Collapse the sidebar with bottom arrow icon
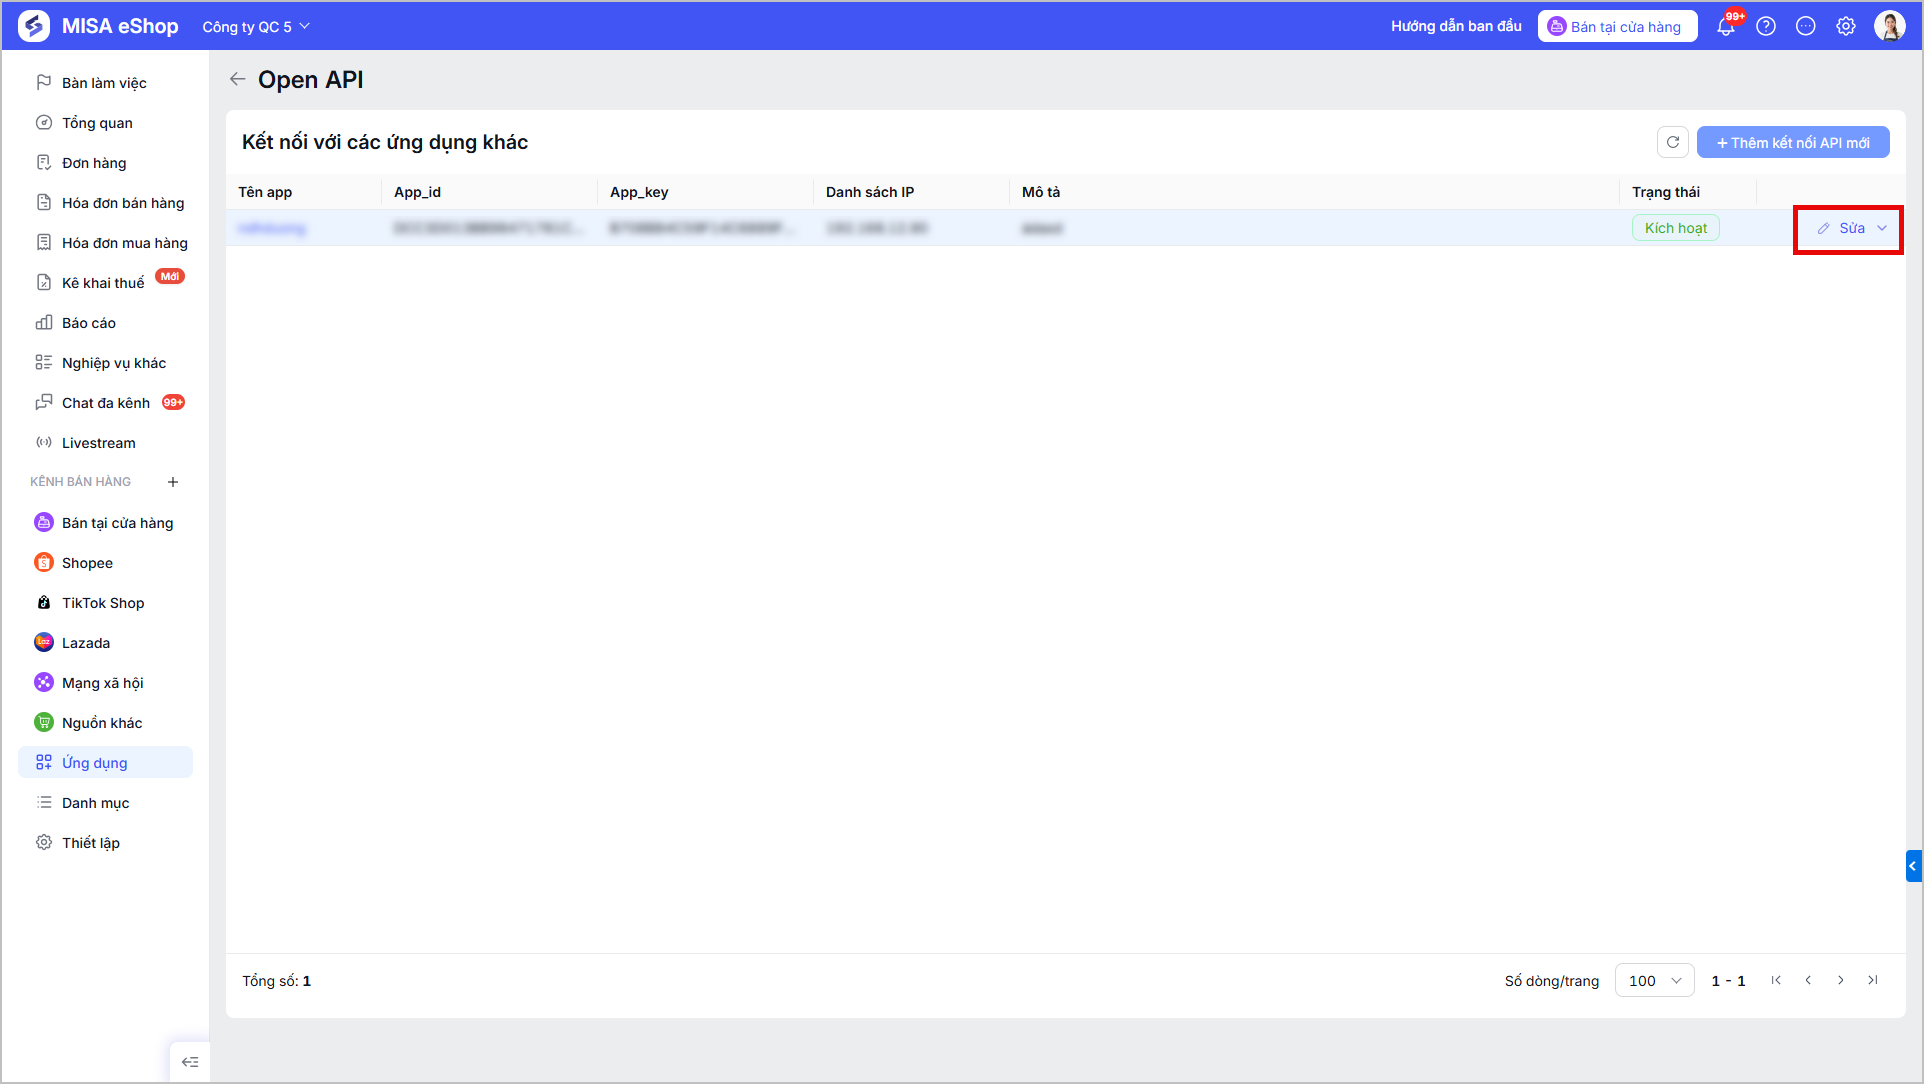Viewport: 1924px width, 1084px height. coord(190,1062)
